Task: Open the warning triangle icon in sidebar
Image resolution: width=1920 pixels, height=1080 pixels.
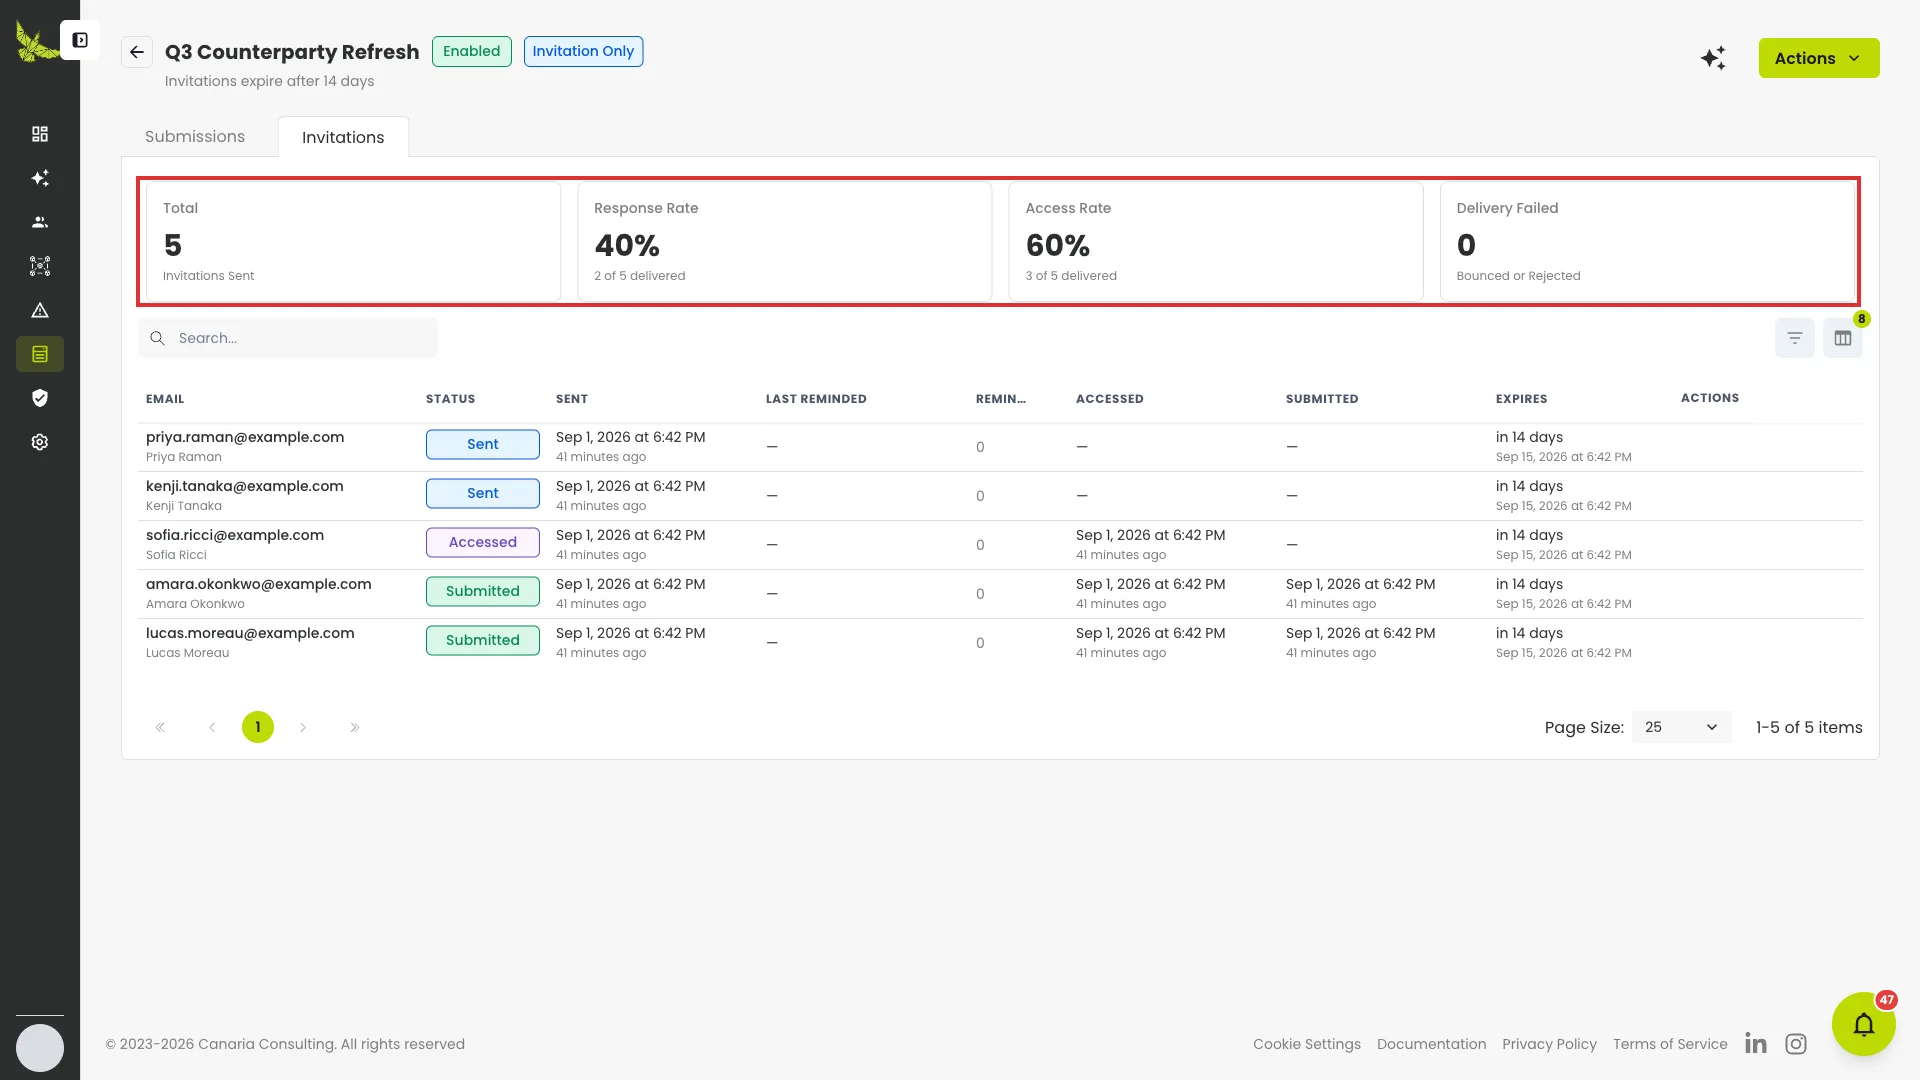Action: 40,310
